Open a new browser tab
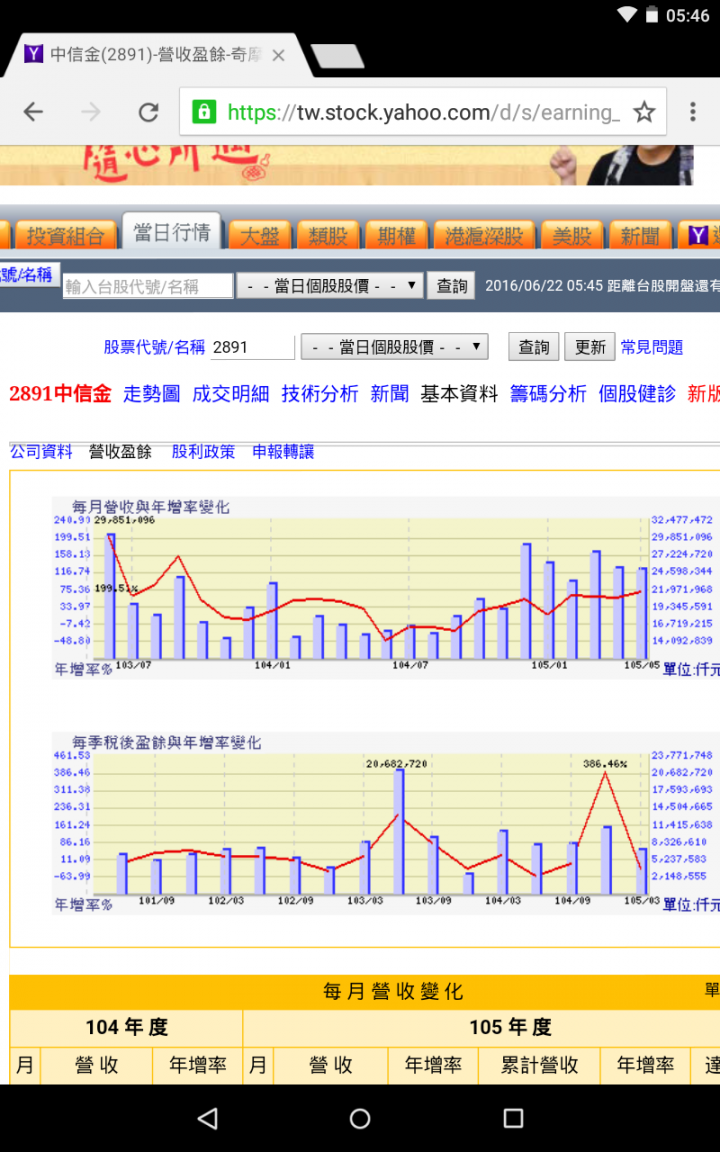Image resolution: width=720 pixels, height=1152 pixels. 337,56
